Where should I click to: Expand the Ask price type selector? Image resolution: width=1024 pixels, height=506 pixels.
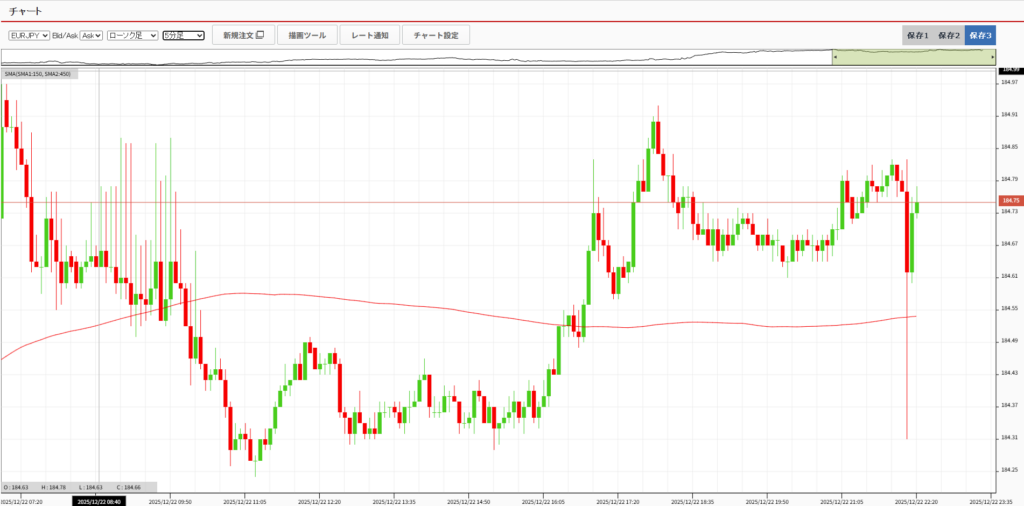(91, 35)
